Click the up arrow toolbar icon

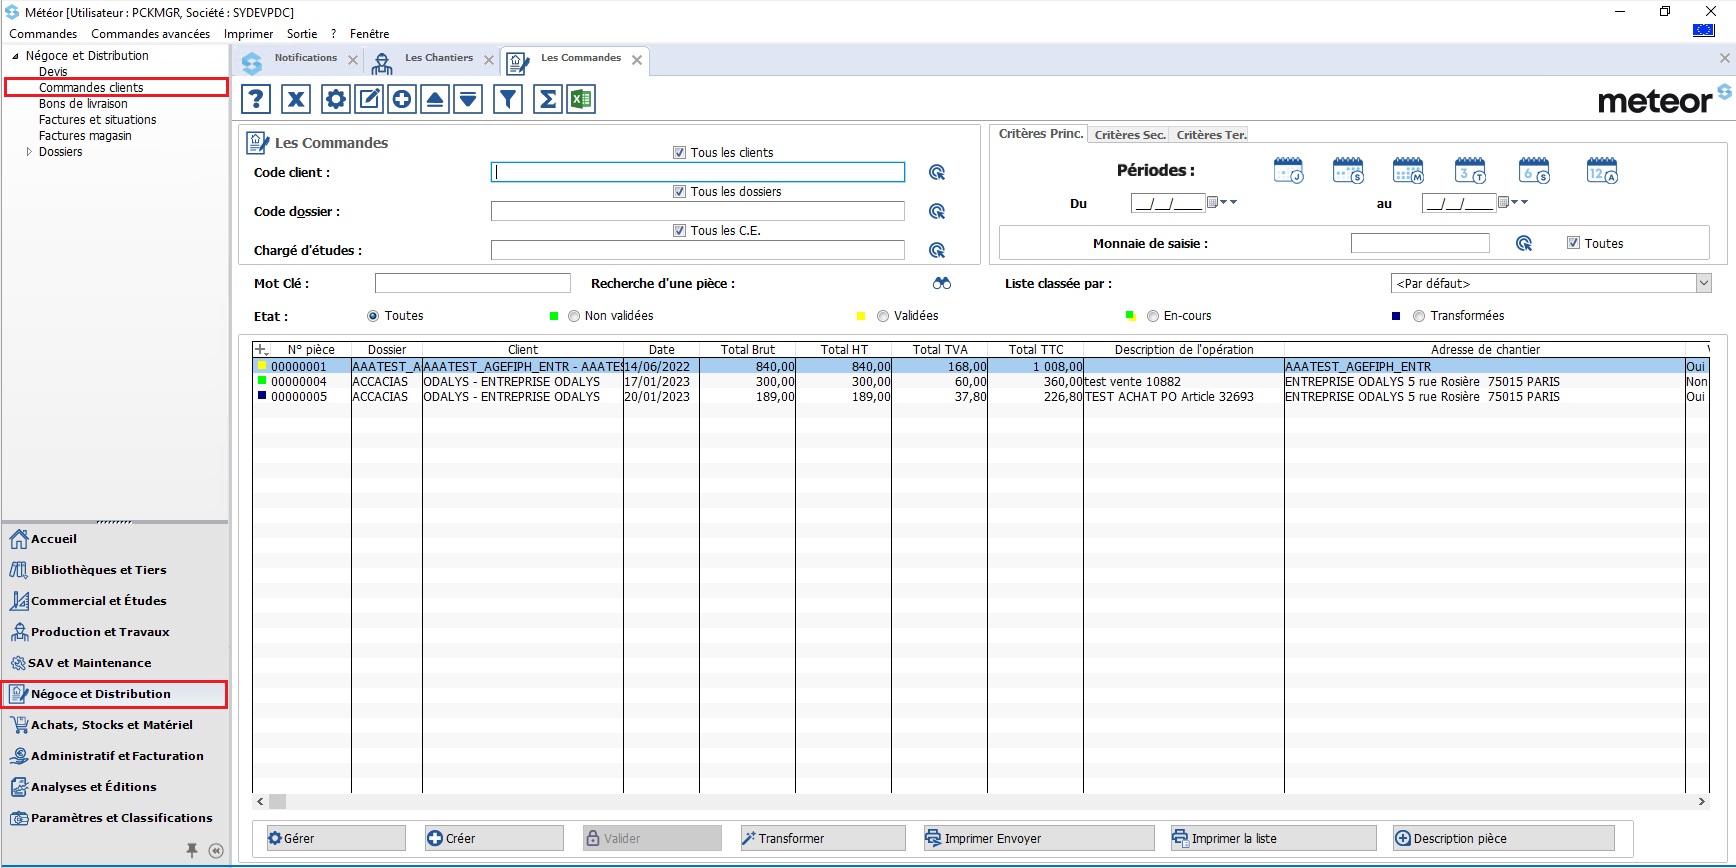(x=435, y=99)
